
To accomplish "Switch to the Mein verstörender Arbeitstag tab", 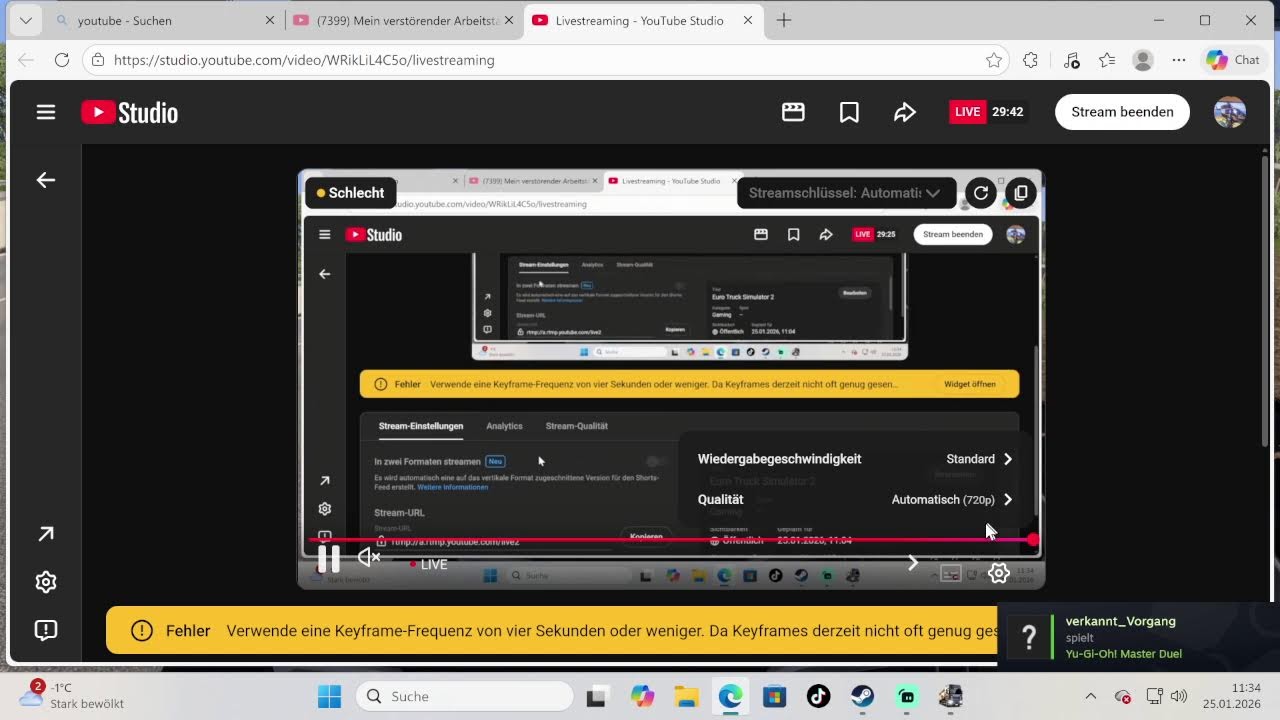I will [402, 20].
